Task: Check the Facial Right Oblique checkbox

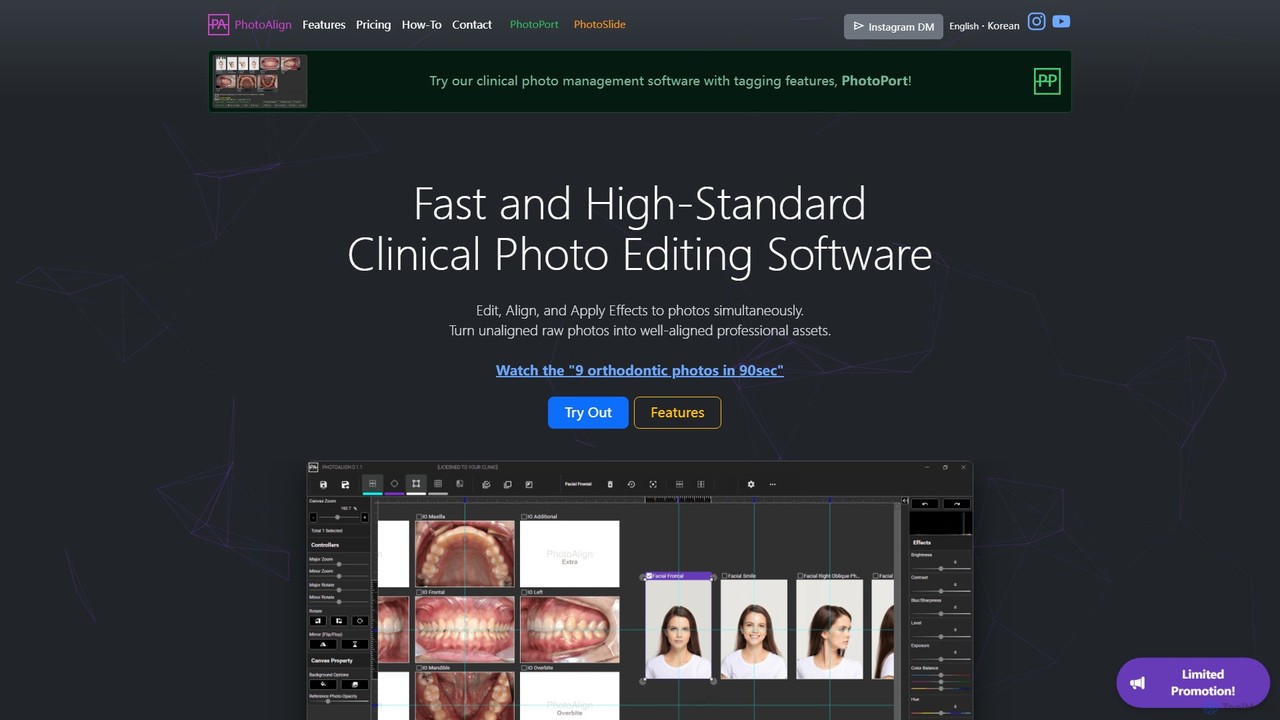Action: pyautogui.click(x=800, y=576)
